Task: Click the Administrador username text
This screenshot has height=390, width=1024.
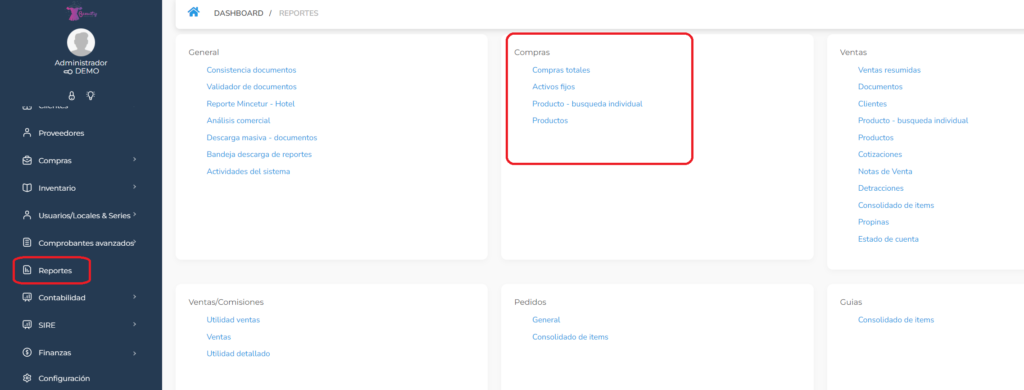Action: (81, 63)
